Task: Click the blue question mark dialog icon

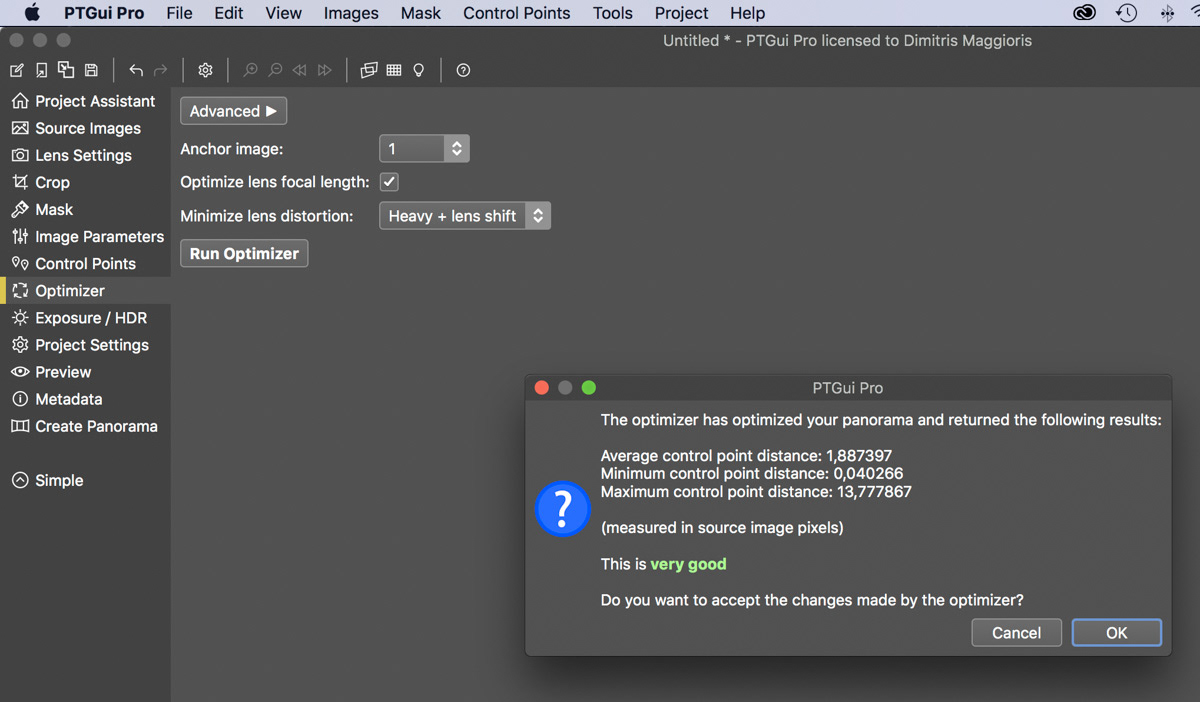Action: (x=563, y=508)
